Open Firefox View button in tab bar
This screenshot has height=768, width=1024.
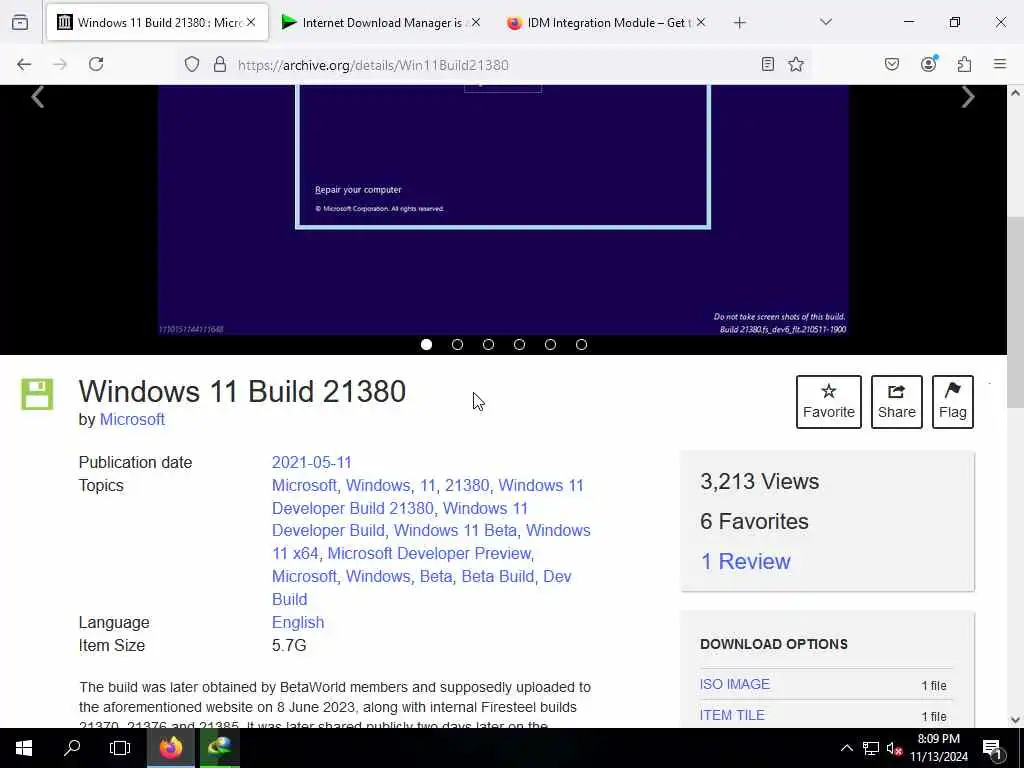[20, 22]
